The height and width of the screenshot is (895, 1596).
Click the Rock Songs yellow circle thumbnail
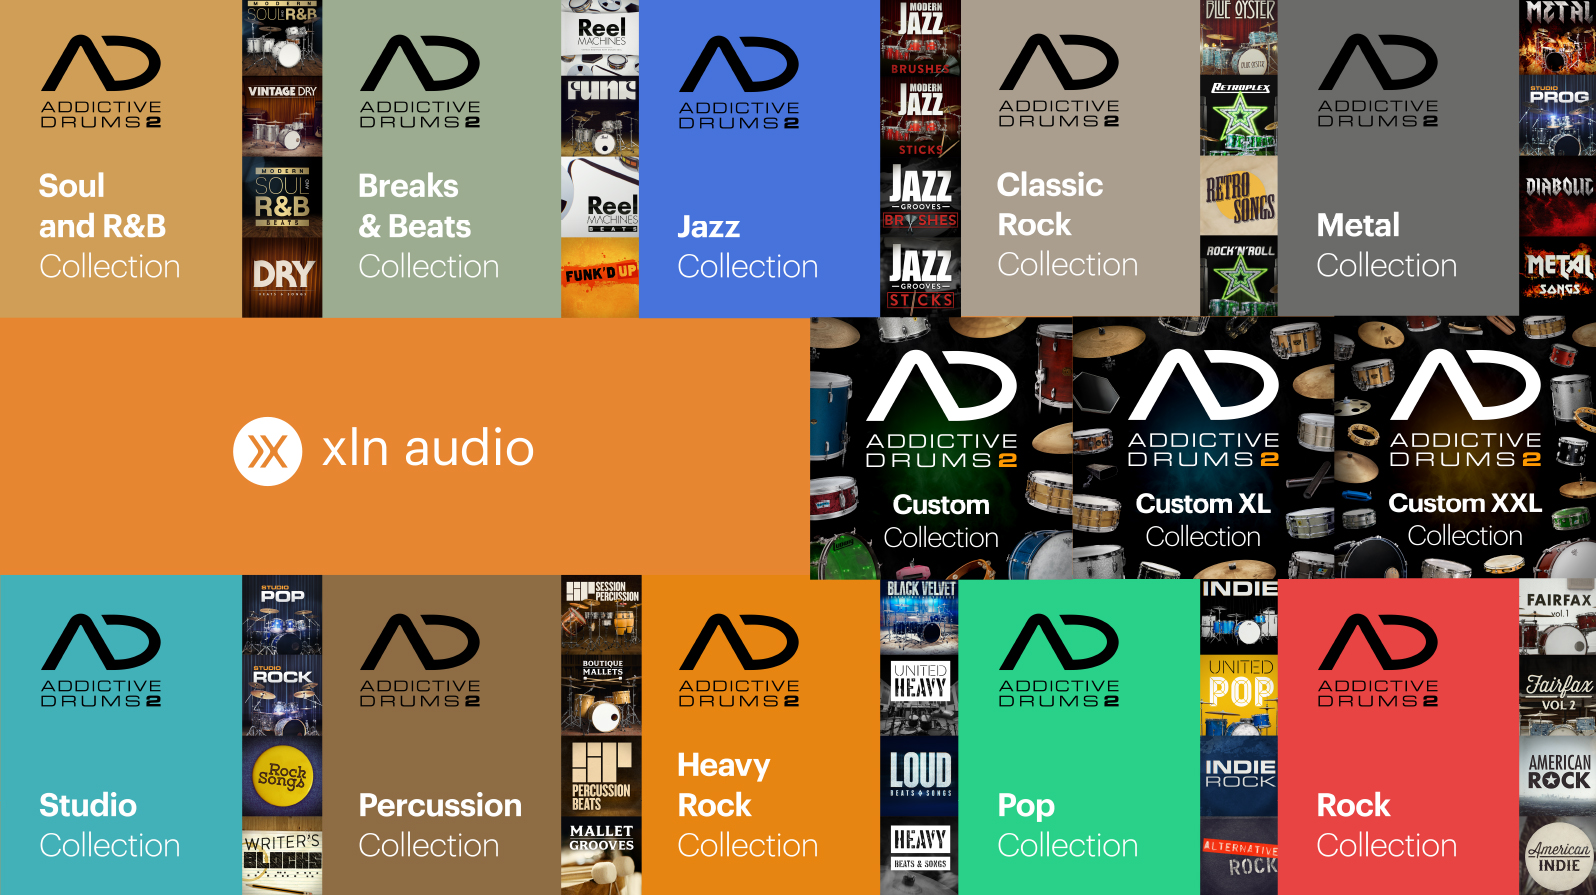(x=282, y=776)
